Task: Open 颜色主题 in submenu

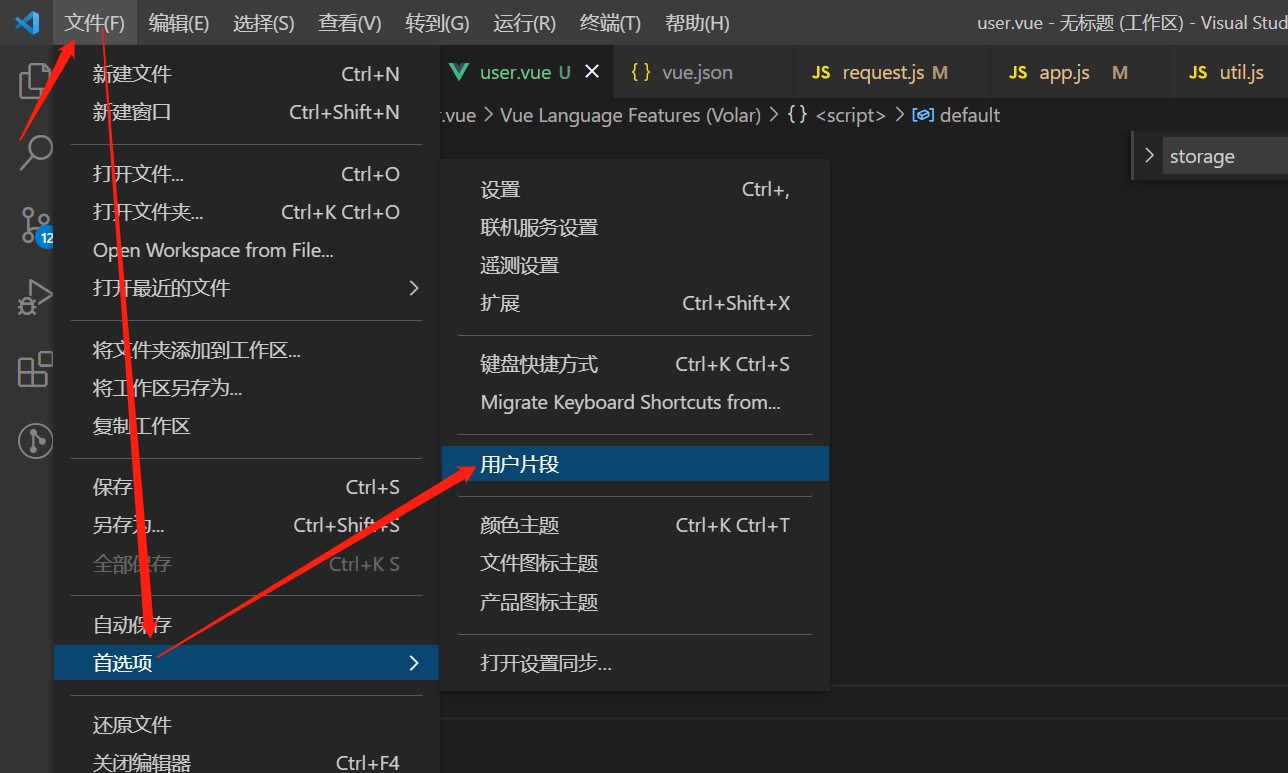Action: (635, 525)
